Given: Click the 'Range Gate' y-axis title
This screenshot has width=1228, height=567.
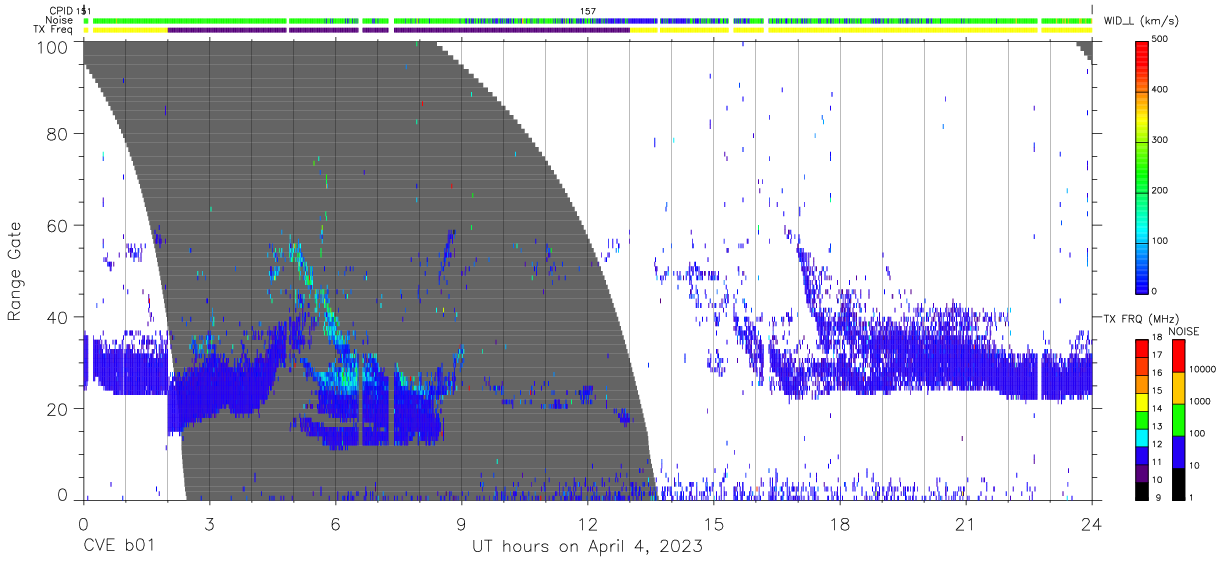Looking at the screenshot, I should (x=16, y=272).
